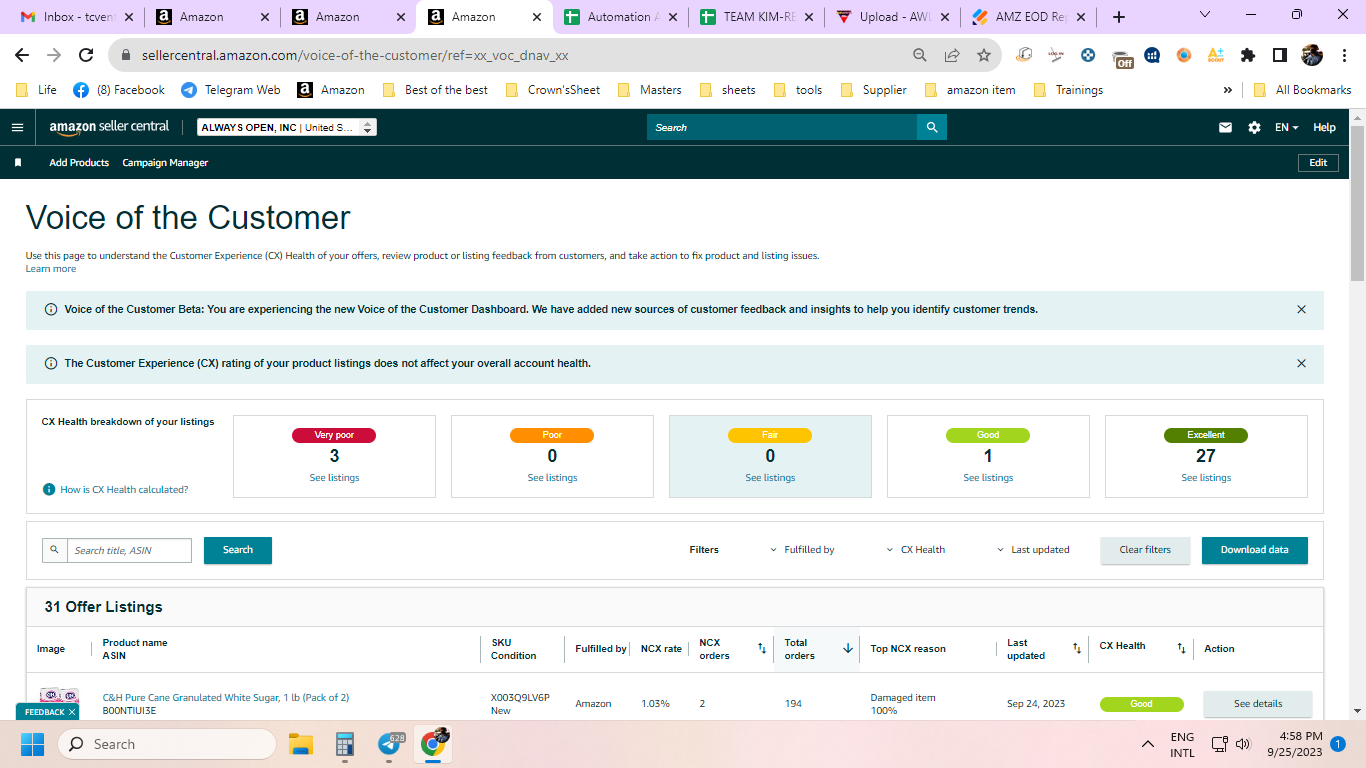Show hidden system tray icons

pyautogui.click(x=1148, y=744)
